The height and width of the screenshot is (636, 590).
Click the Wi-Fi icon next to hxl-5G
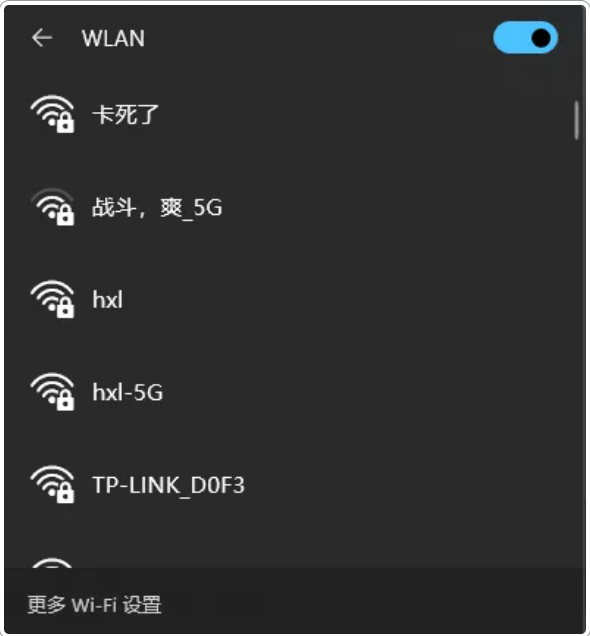point(52,391)
